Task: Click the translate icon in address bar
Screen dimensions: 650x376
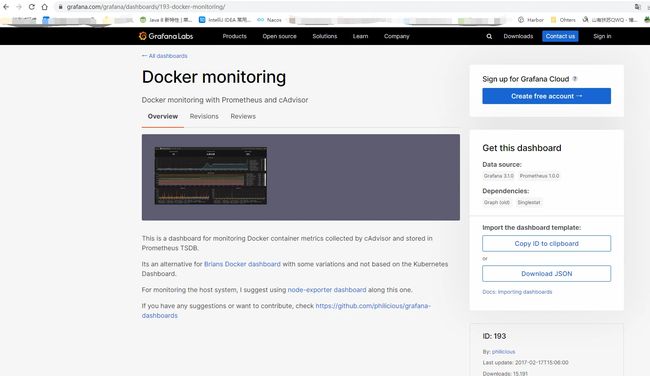Action: click(638, 7)
